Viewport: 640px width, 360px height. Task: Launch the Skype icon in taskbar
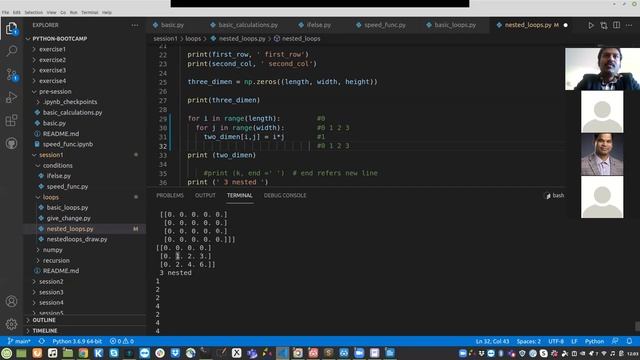click(x=114, y=353)
